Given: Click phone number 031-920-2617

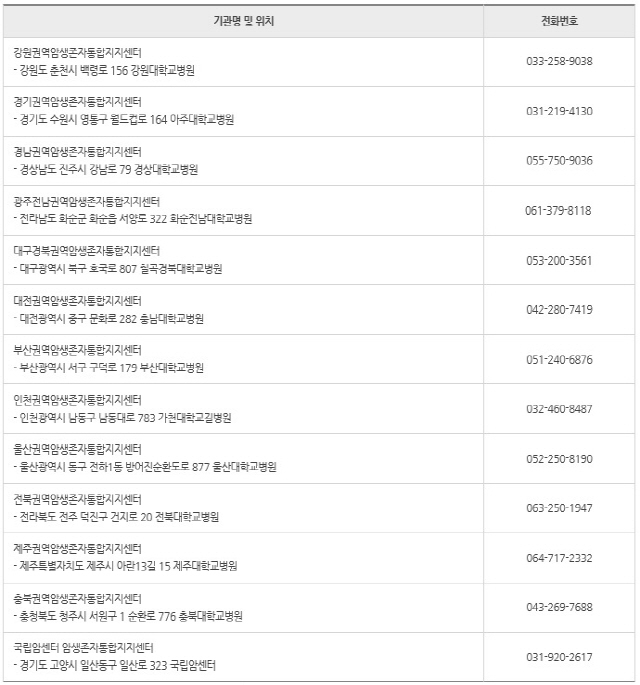Looking at the screenshot, I should 559,657.
